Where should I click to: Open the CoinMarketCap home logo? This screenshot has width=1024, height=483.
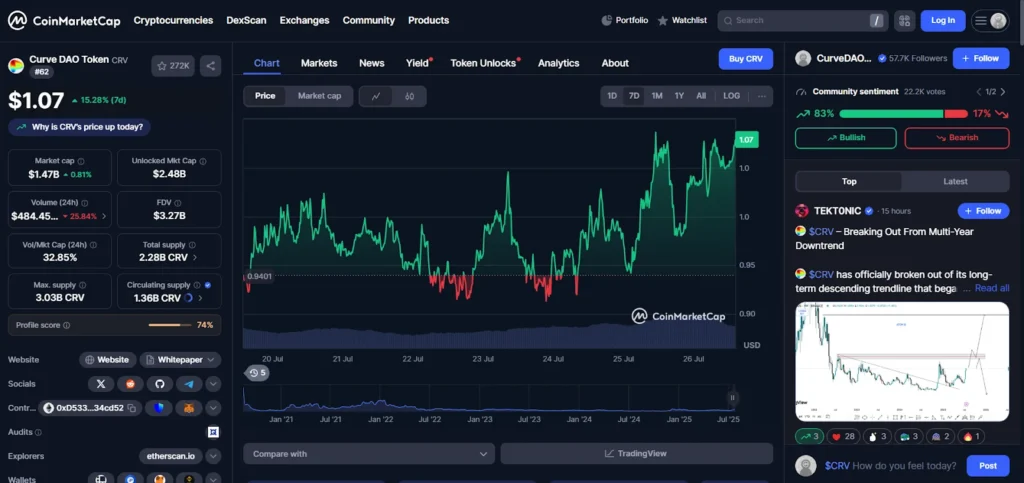pos(64,20)
